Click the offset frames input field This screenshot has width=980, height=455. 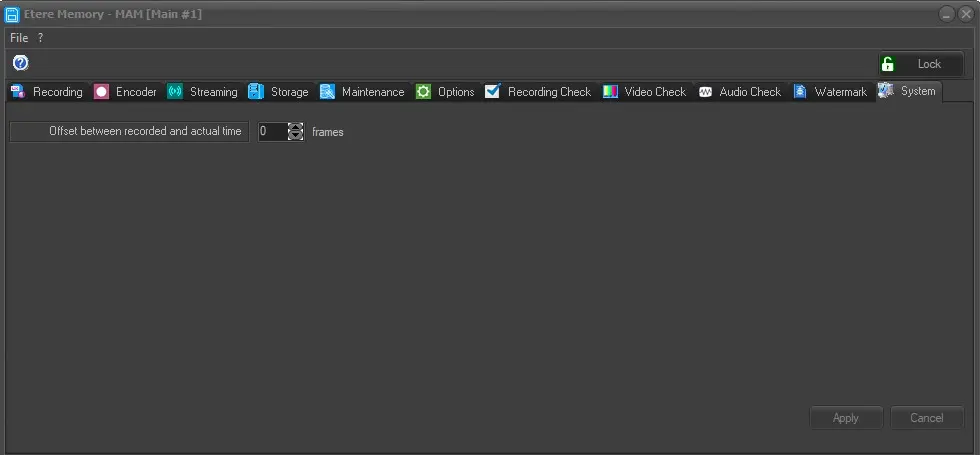point(271,131)
